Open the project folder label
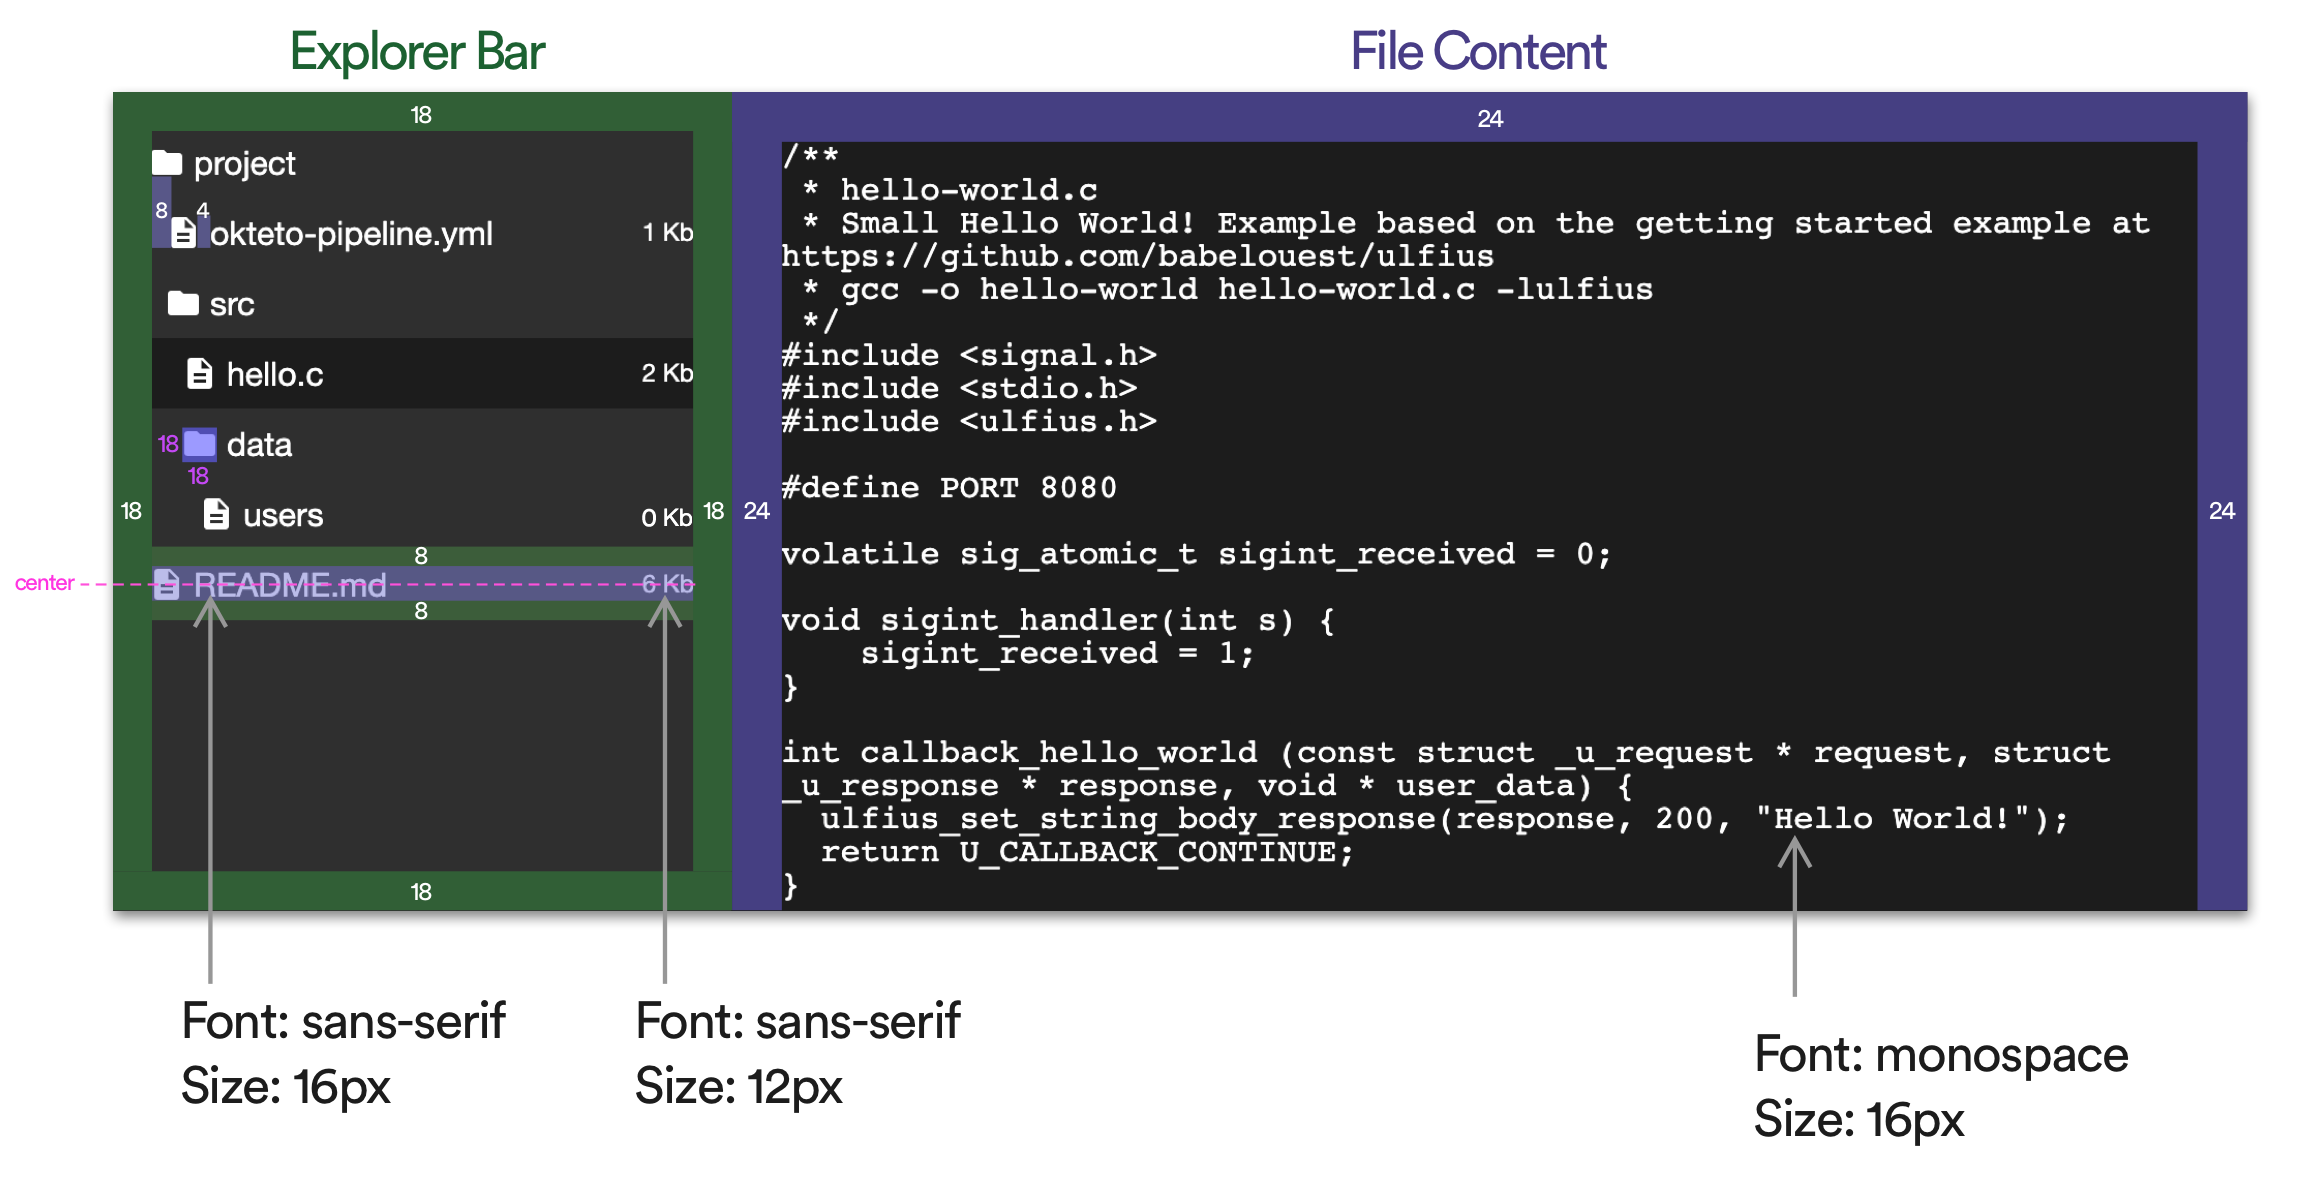This screenshot has height=1200, width=2302. pos(244,163)
